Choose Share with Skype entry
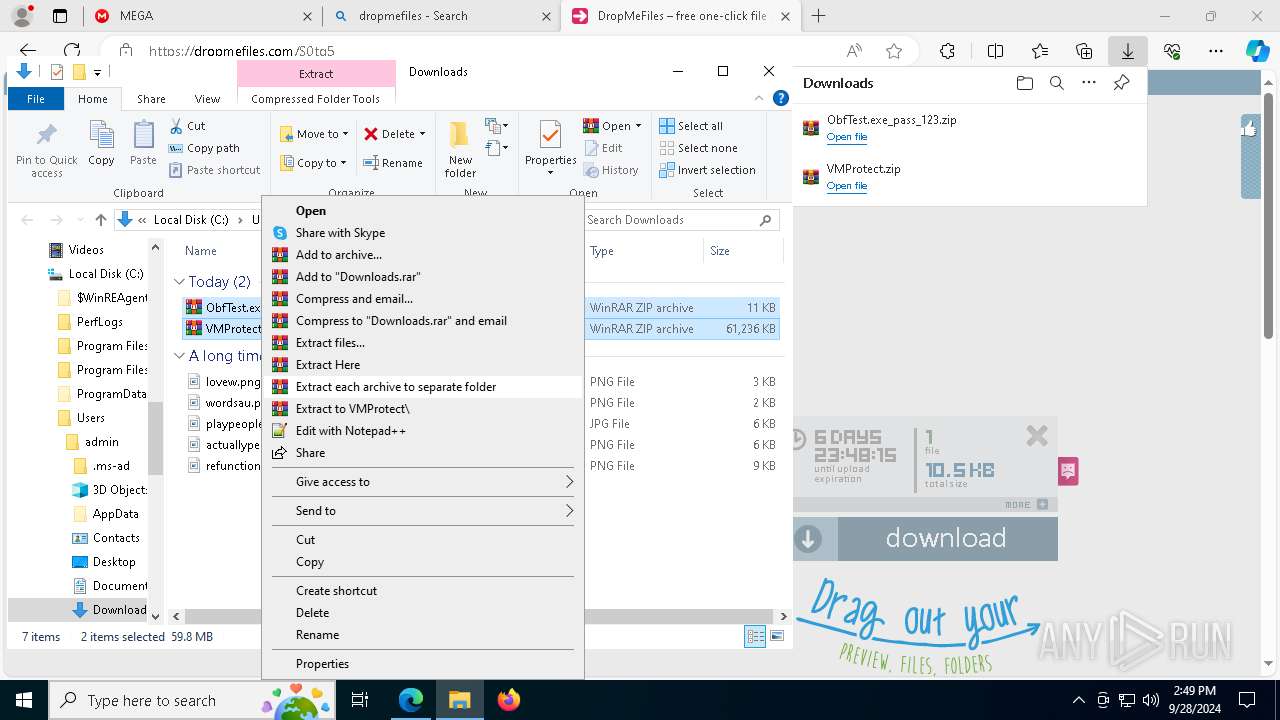The image size is (1280, 720). click(422, 233)
